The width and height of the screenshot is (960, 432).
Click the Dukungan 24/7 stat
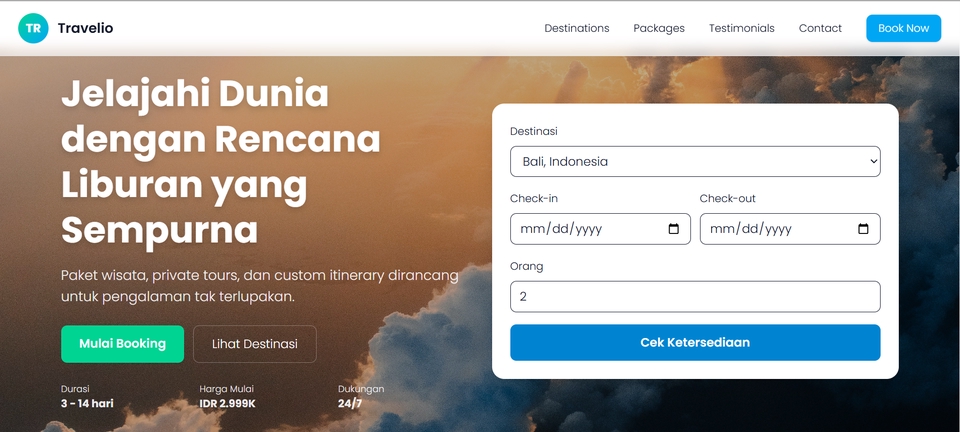pos(360,396)
